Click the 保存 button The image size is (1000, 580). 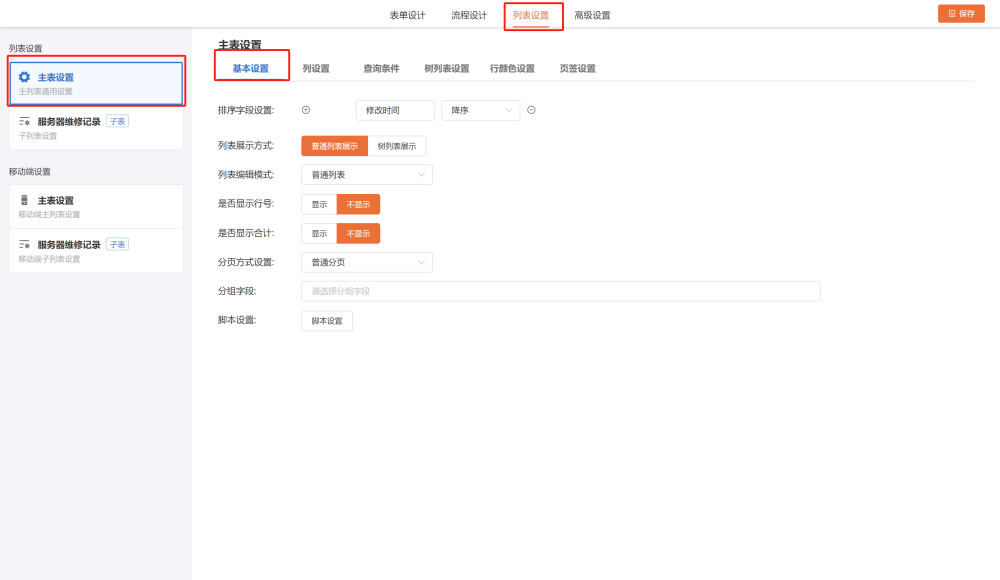click(961, 14)
